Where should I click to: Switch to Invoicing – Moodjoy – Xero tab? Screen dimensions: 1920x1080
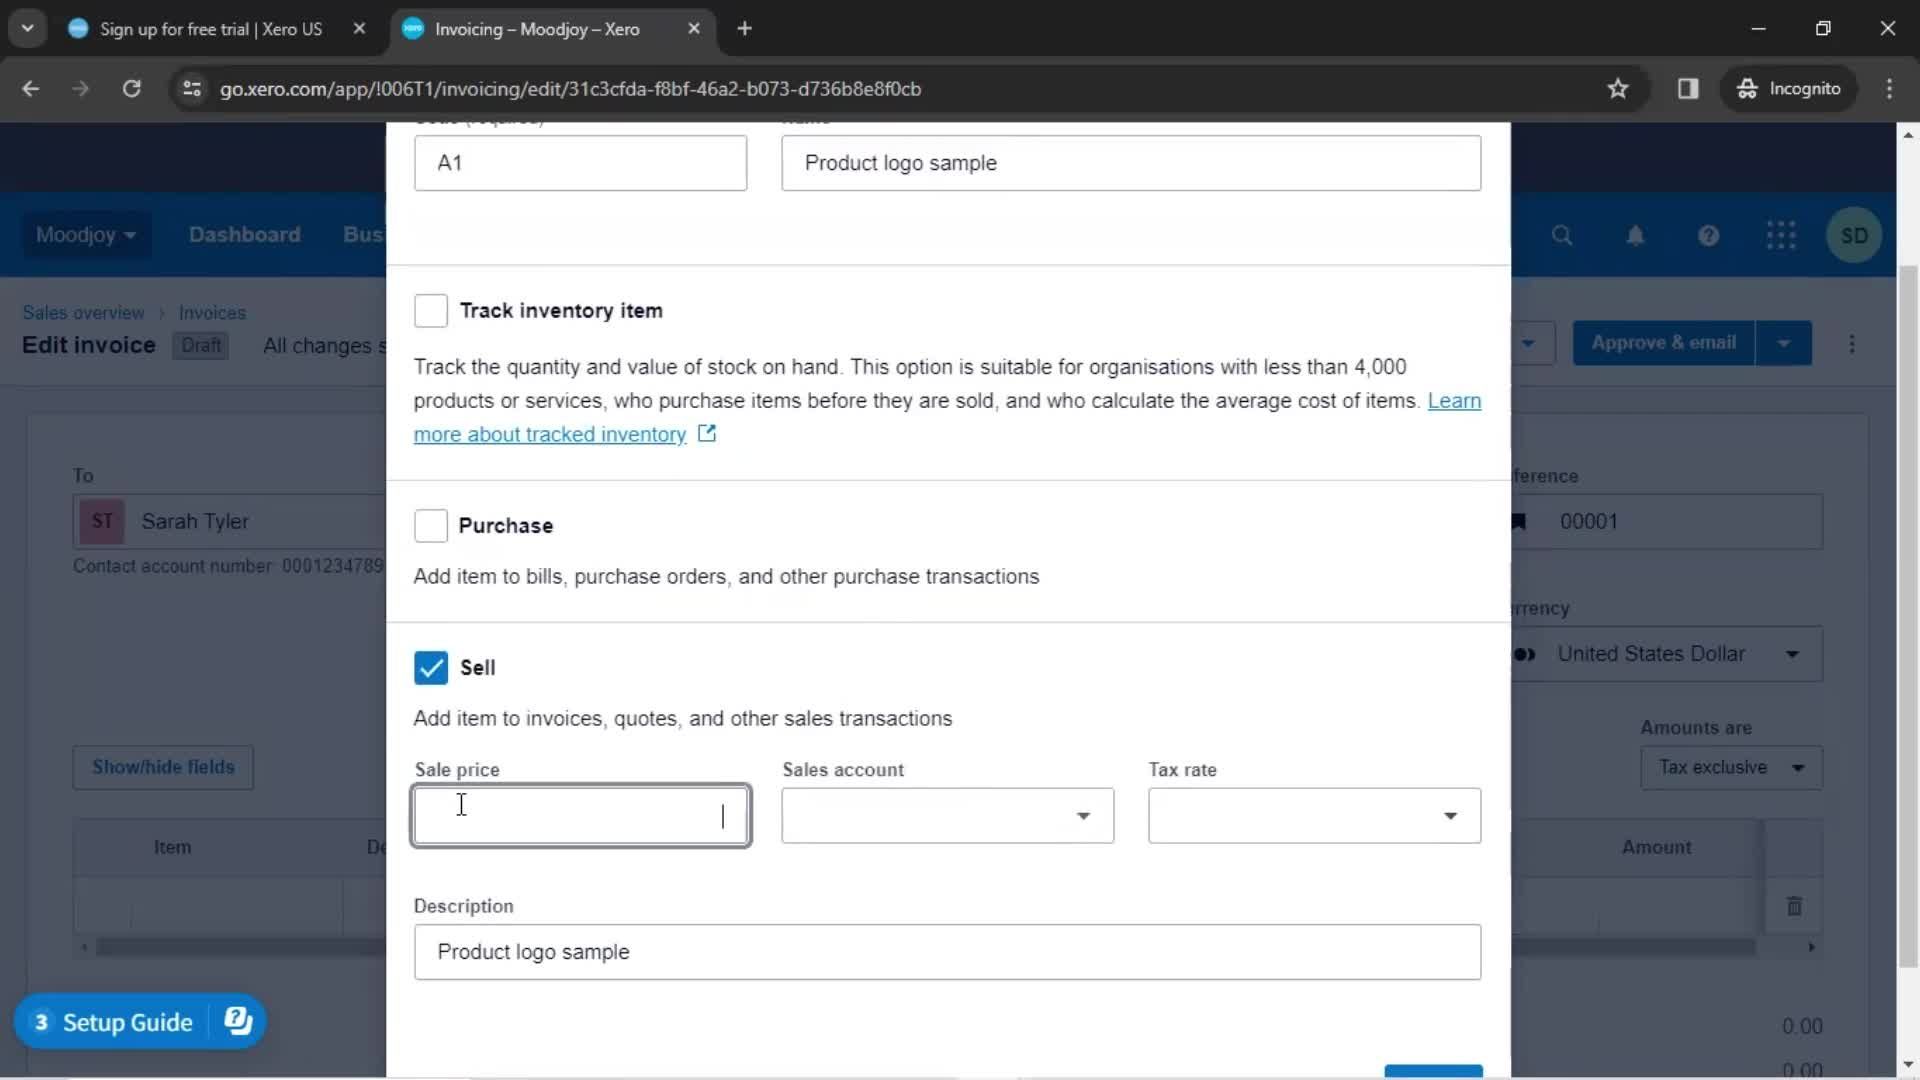pyautogui.click(x=537, y=29)
